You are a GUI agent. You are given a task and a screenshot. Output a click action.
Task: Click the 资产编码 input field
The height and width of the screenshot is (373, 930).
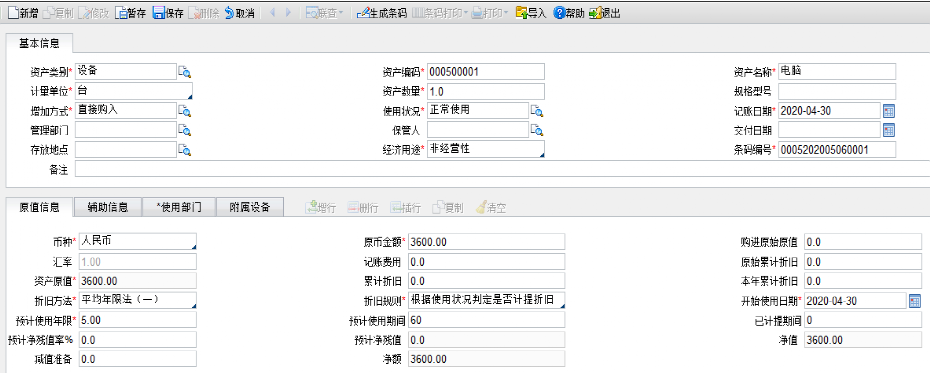click(x=485, y=72)
